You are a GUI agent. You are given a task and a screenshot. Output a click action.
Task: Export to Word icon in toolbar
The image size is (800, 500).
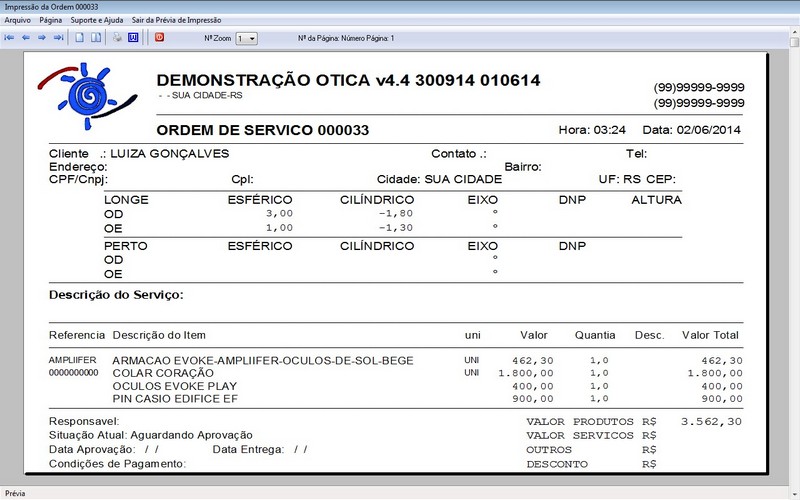click(x=133, y=38)
